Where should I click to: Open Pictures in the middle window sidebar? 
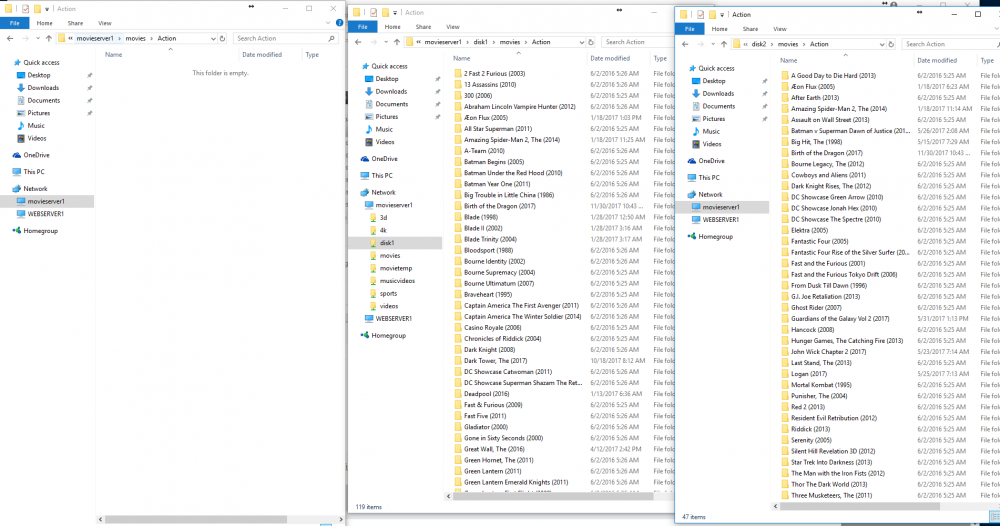click(x=386, y=117)
